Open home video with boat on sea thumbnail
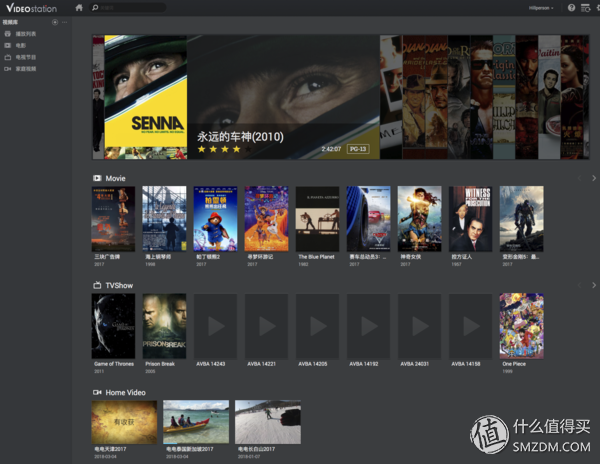The height and width of the screenshot is (464, 600). [x=196, y=422]
